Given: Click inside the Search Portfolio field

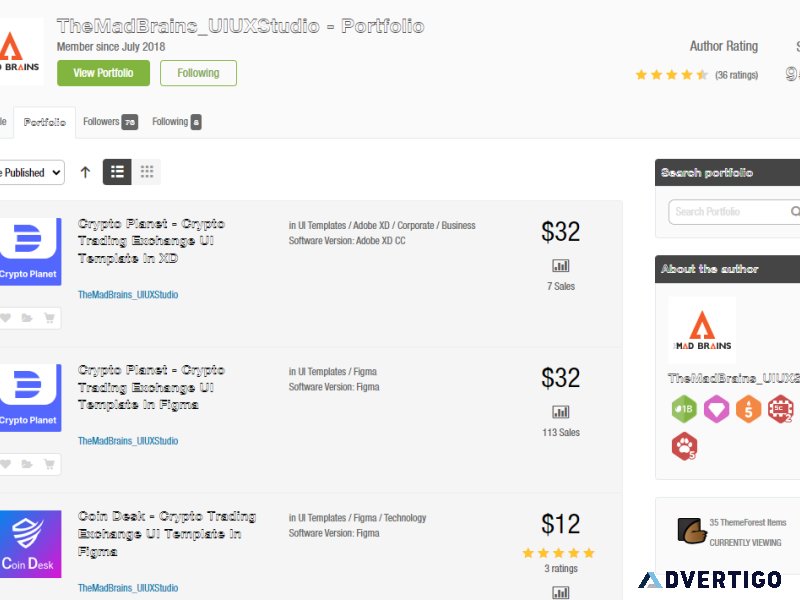Looking at the screenshot, I should pos(730,212).
